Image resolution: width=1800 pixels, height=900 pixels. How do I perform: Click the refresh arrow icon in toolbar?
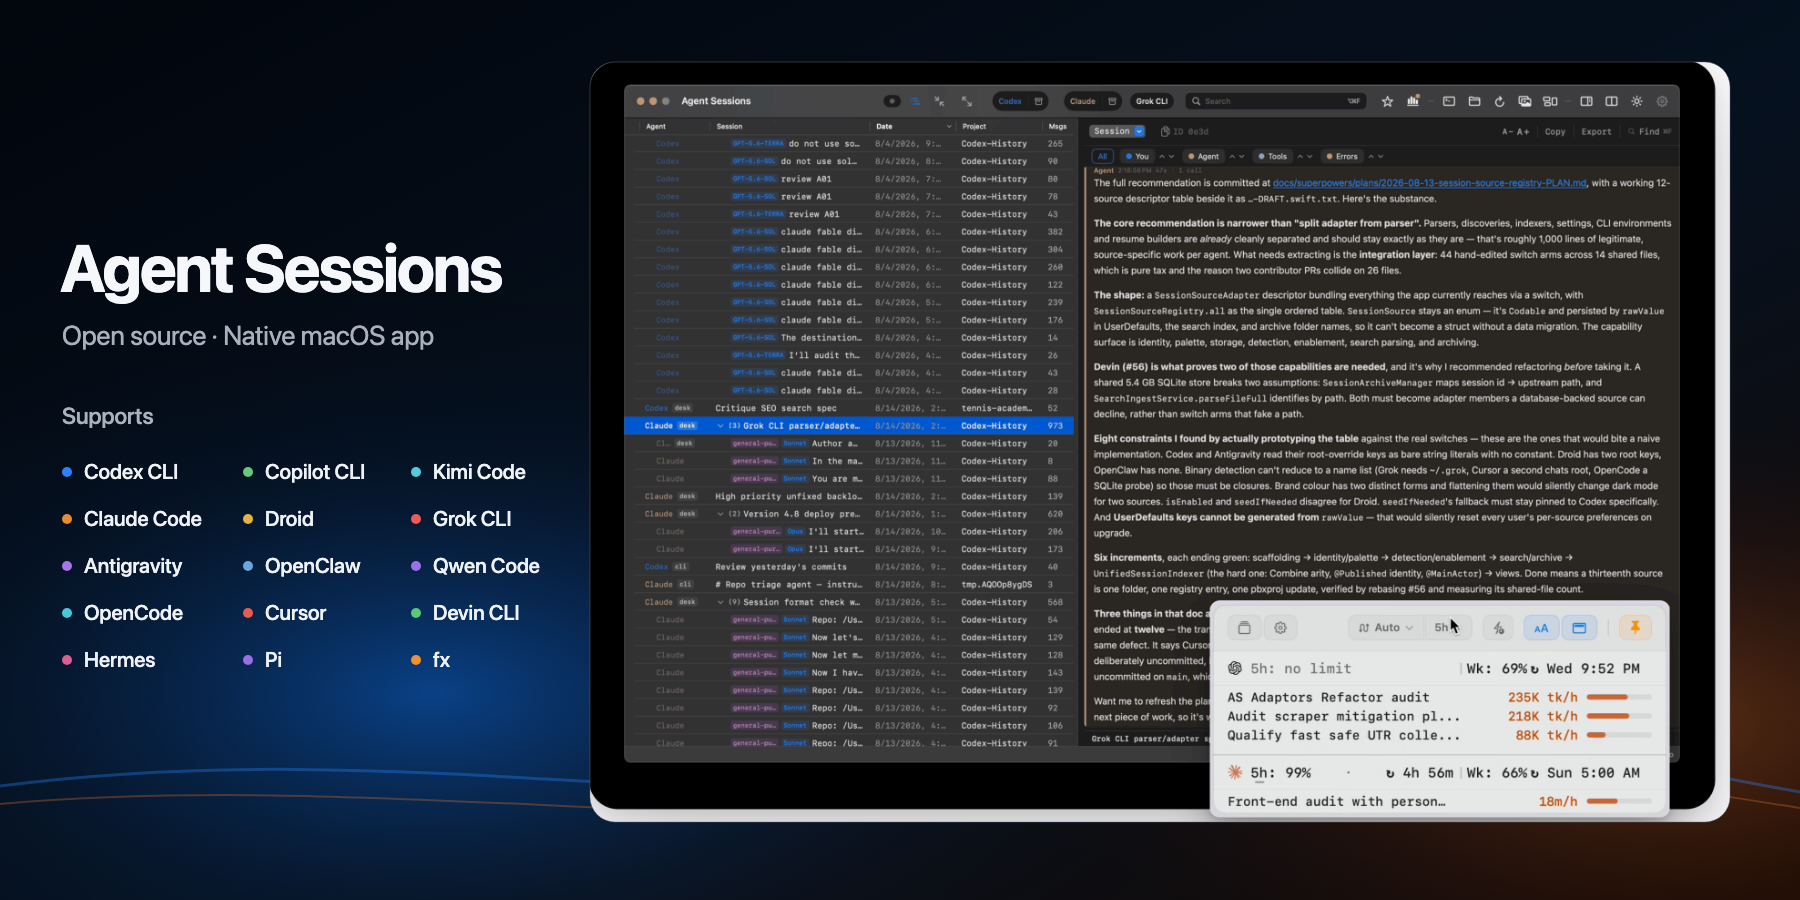click(1499, 101)
